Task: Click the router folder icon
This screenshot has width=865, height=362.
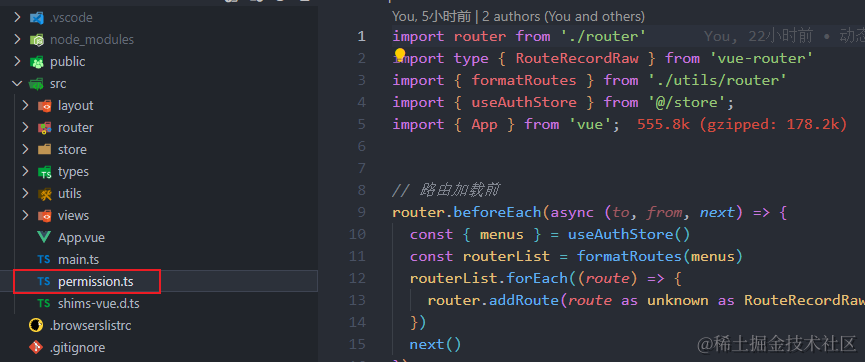Action: coord(45,127)
